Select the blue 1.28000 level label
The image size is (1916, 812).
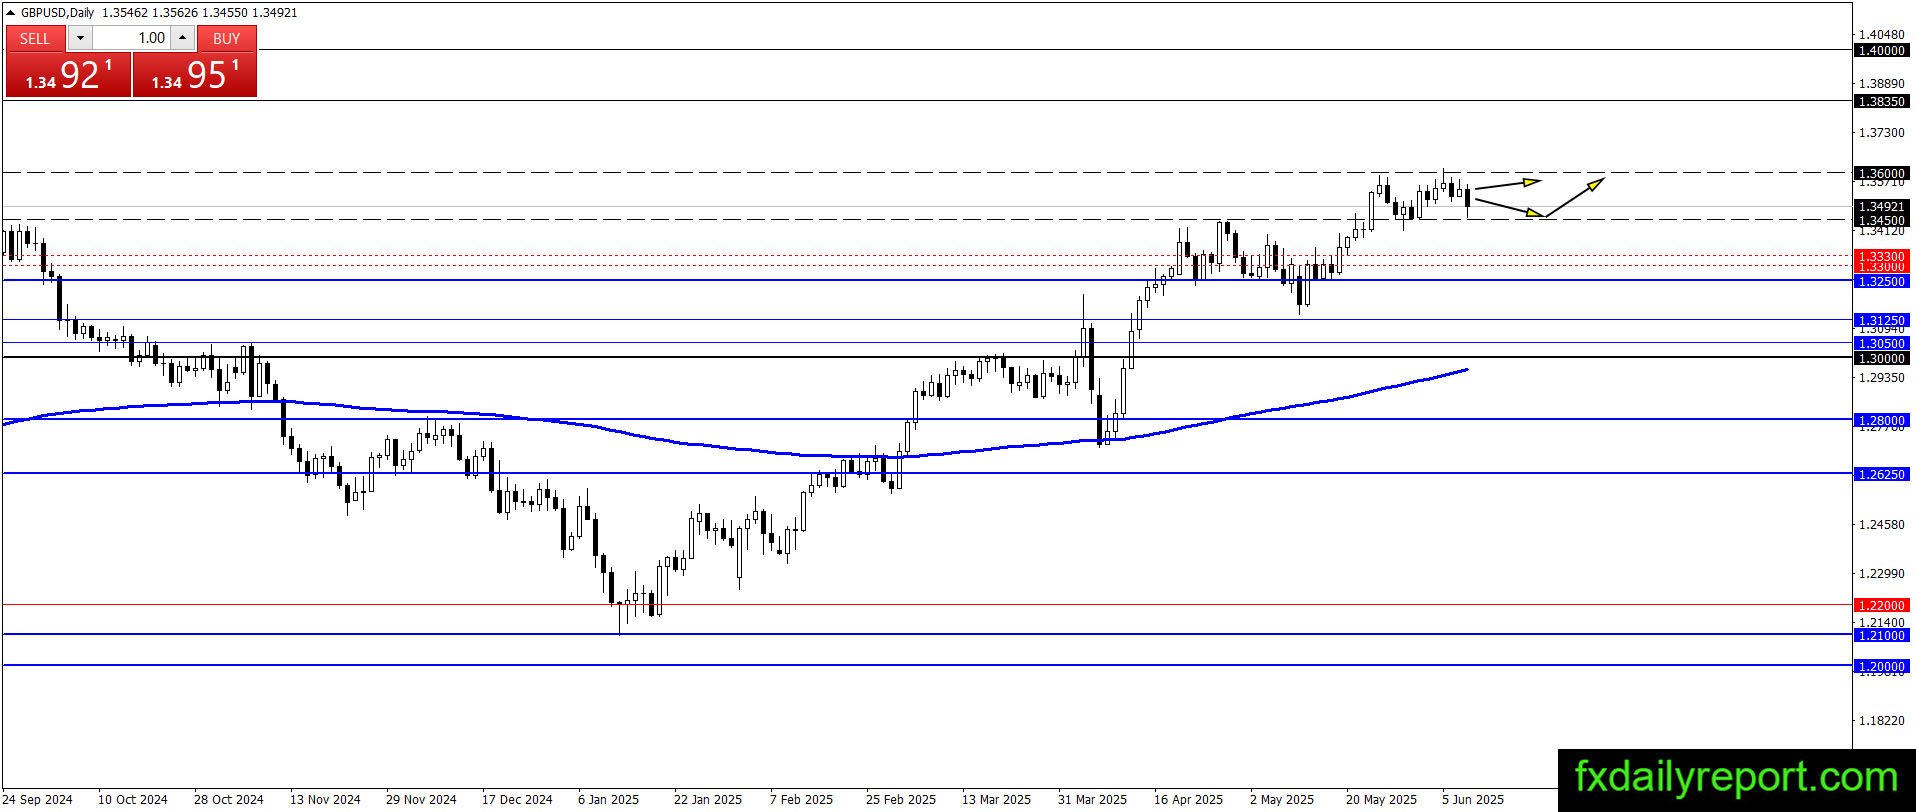coord(1881,420)
